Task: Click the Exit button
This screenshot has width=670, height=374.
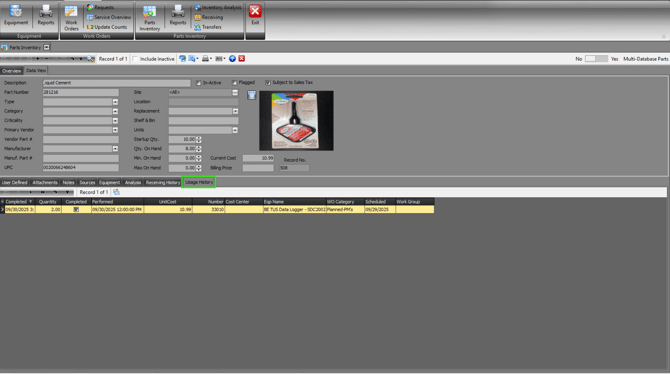Action: click(x=255, y=15)
